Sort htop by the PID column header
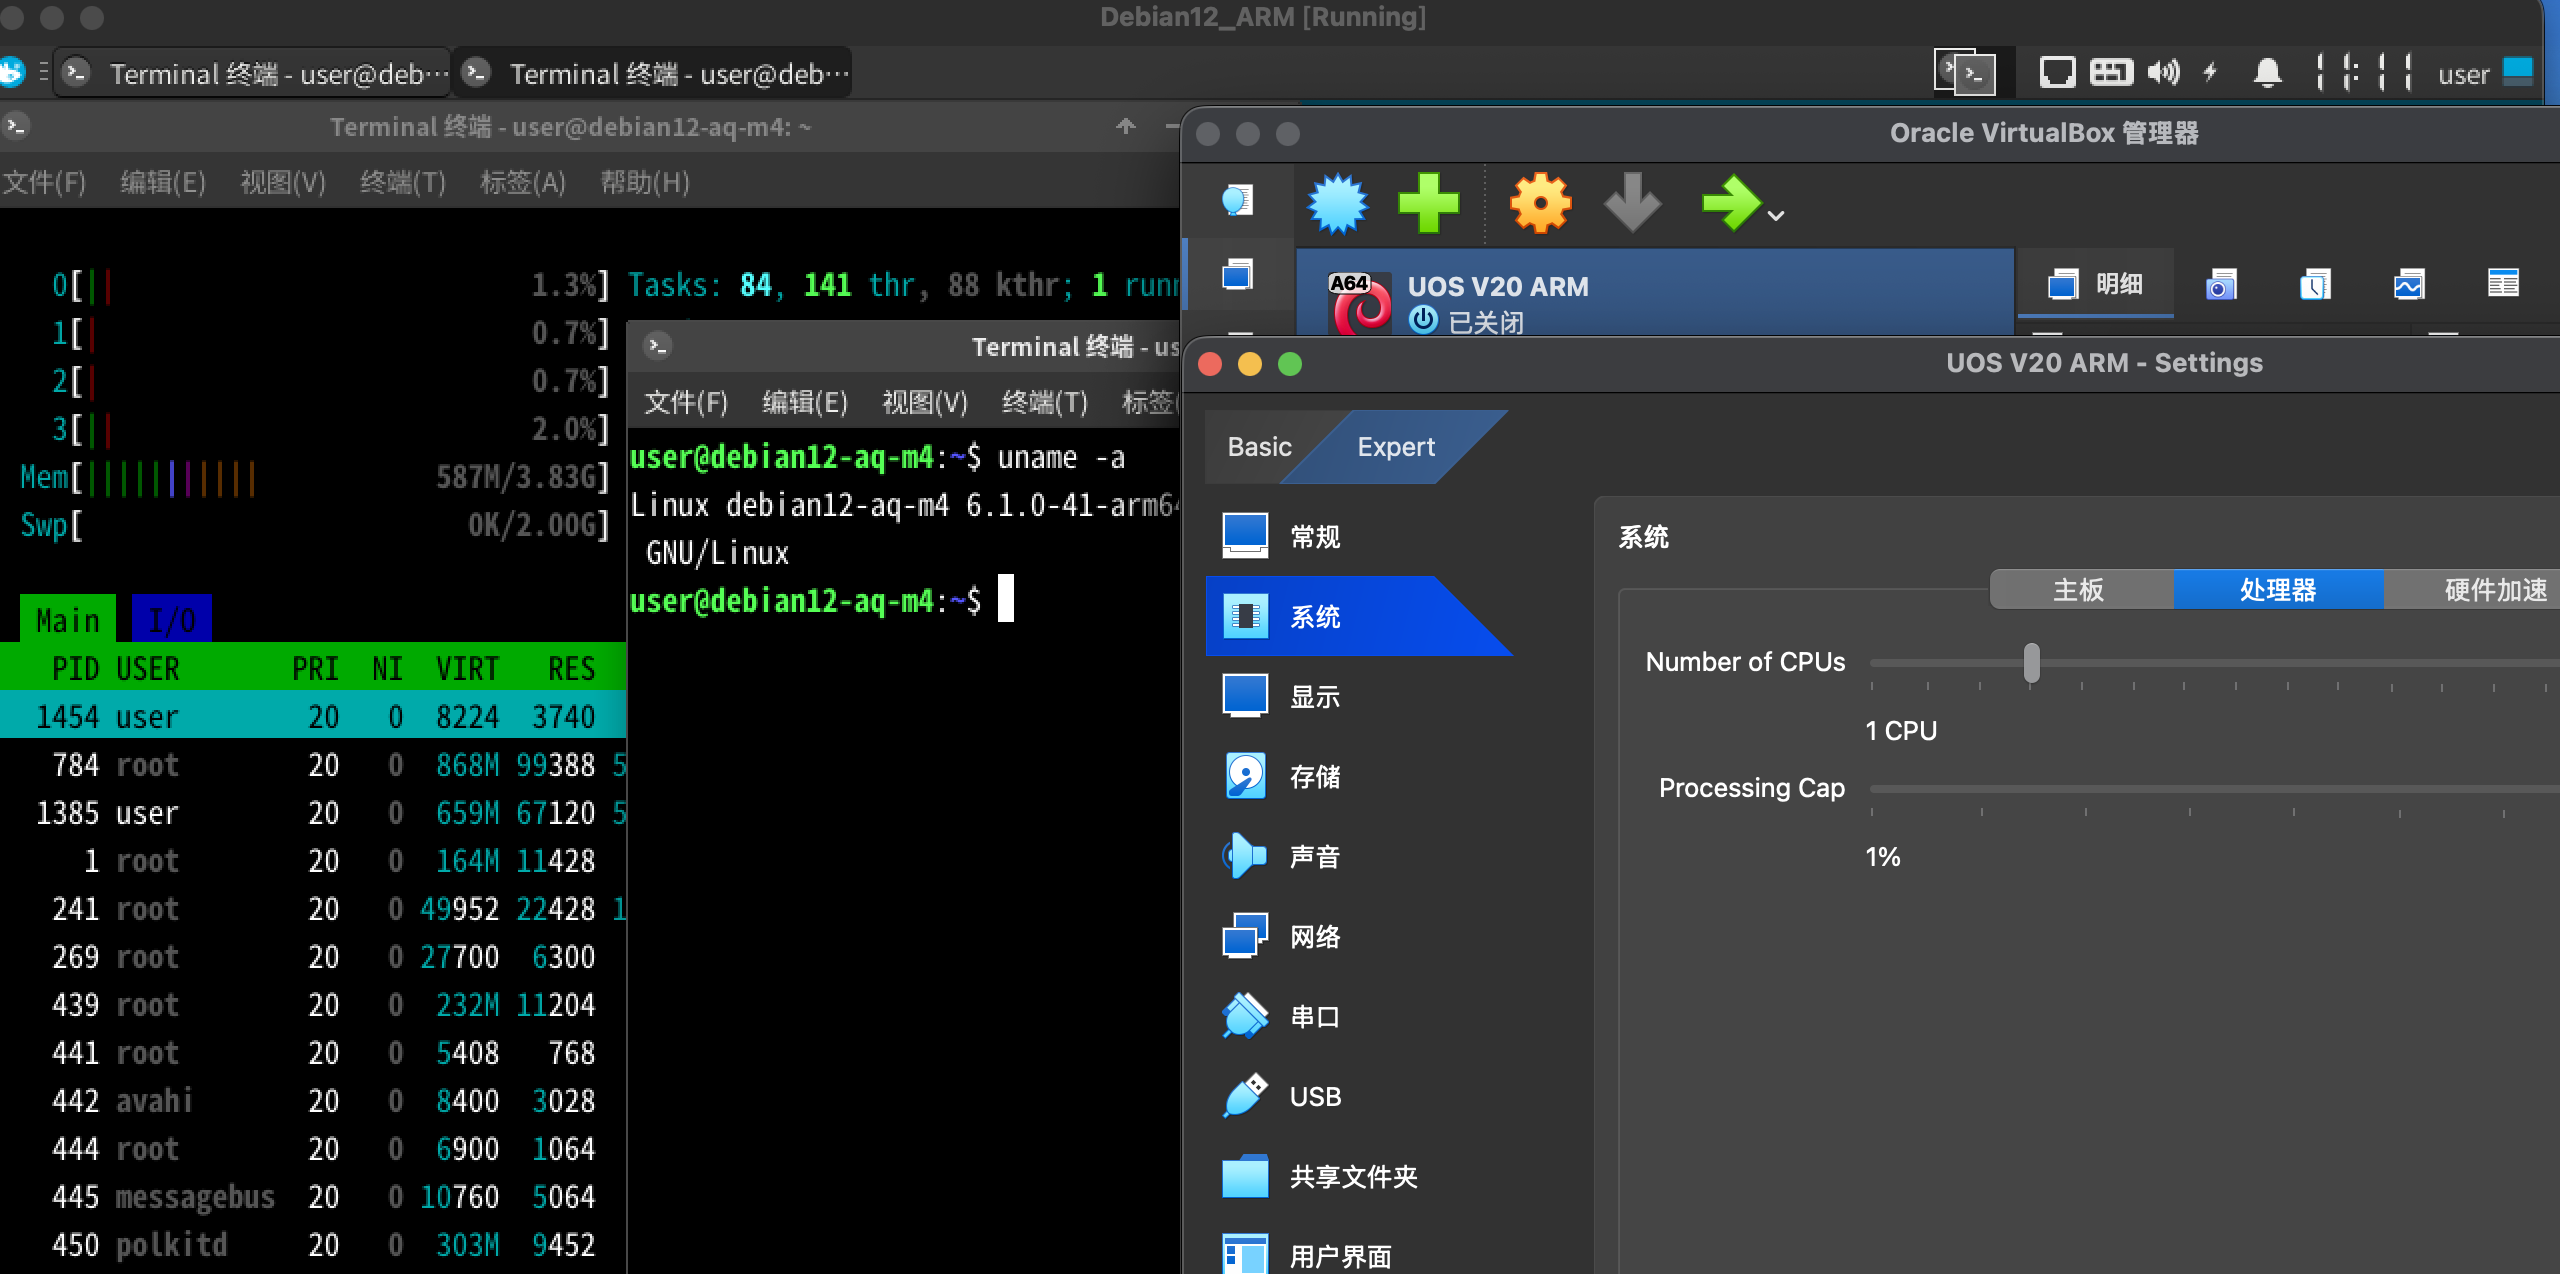Image resolution: width=2560 pixels, height=1274 pixels. (x=75, y=668)
